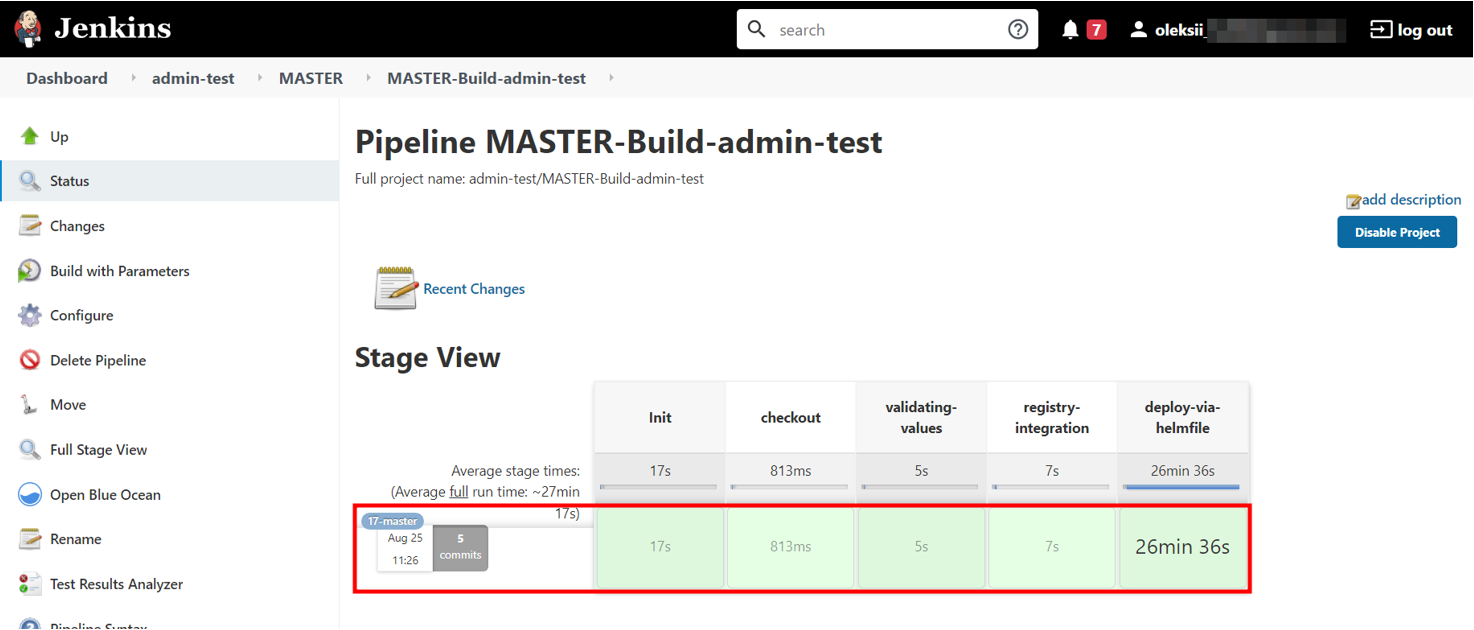Select Delete Pipeline in sidebar
Image resolution: width=1474 pixels, height=630 pixels.
pos(98,360)
